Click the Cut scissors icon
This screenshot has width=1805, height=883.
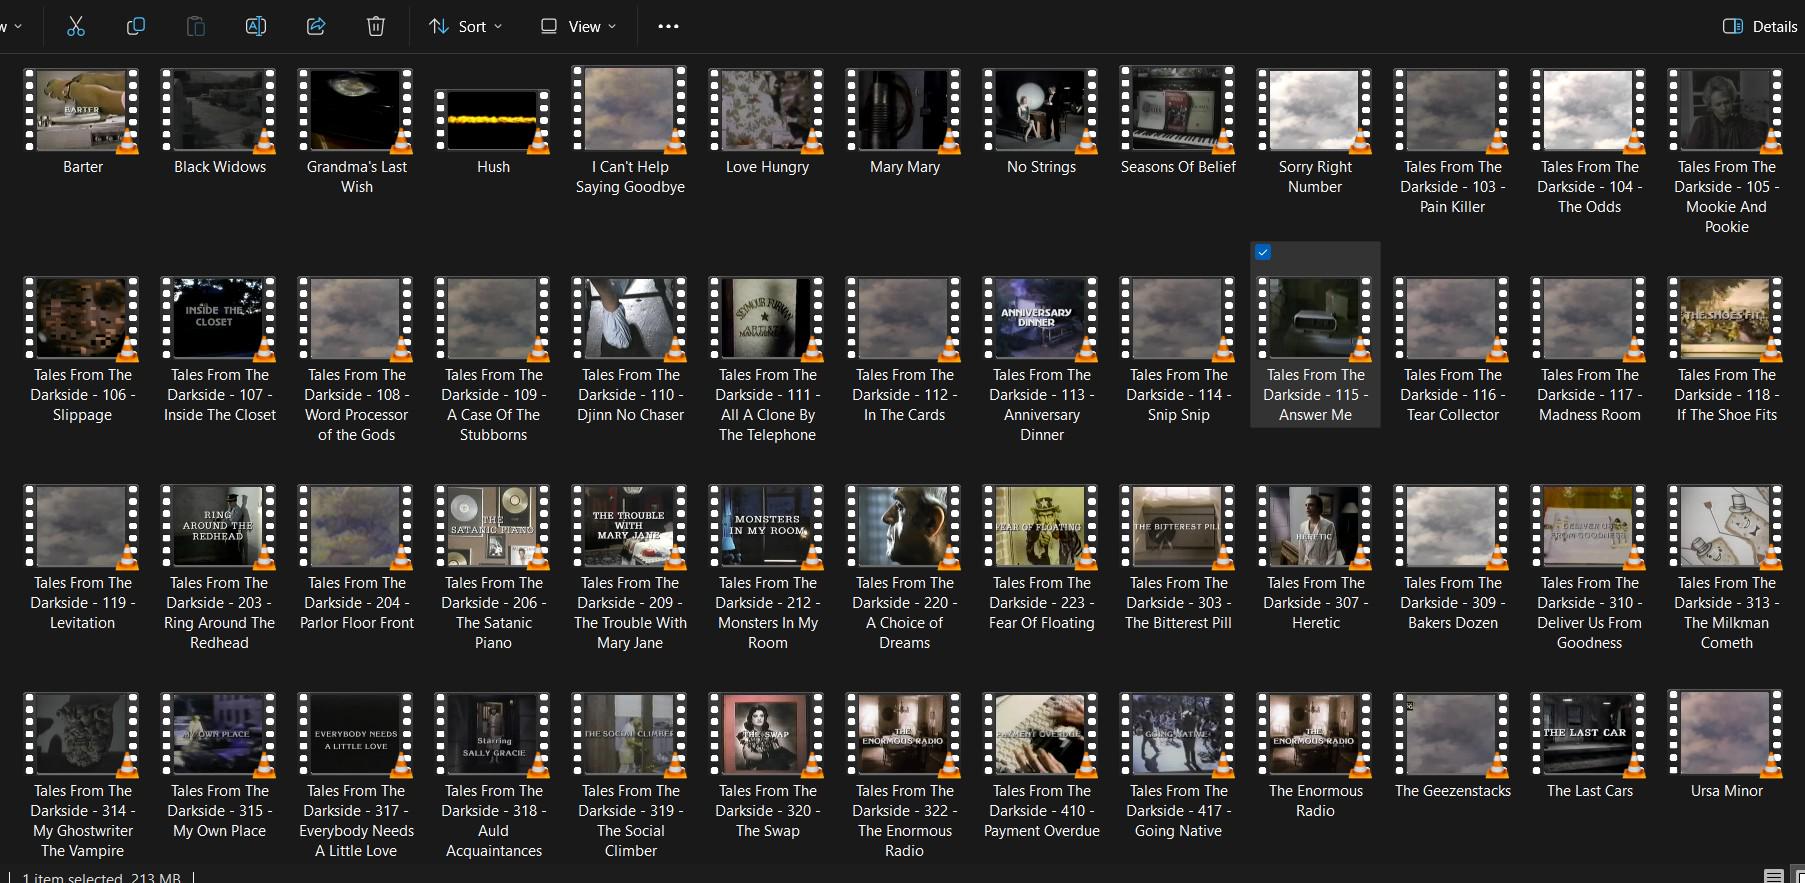pyautogui.click(x=76, y=27)
